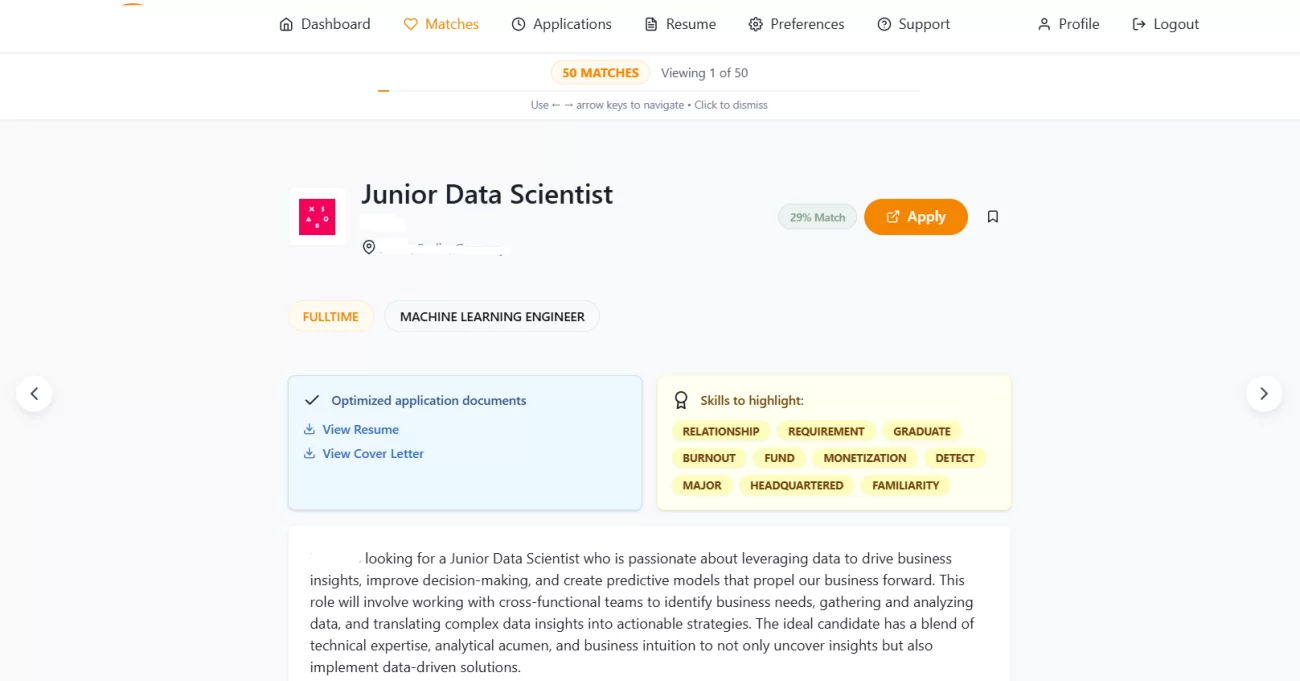This screenshot has height=681, width=1300.
Task: Go to previous match with left chevron
Action: pos(34,393)
